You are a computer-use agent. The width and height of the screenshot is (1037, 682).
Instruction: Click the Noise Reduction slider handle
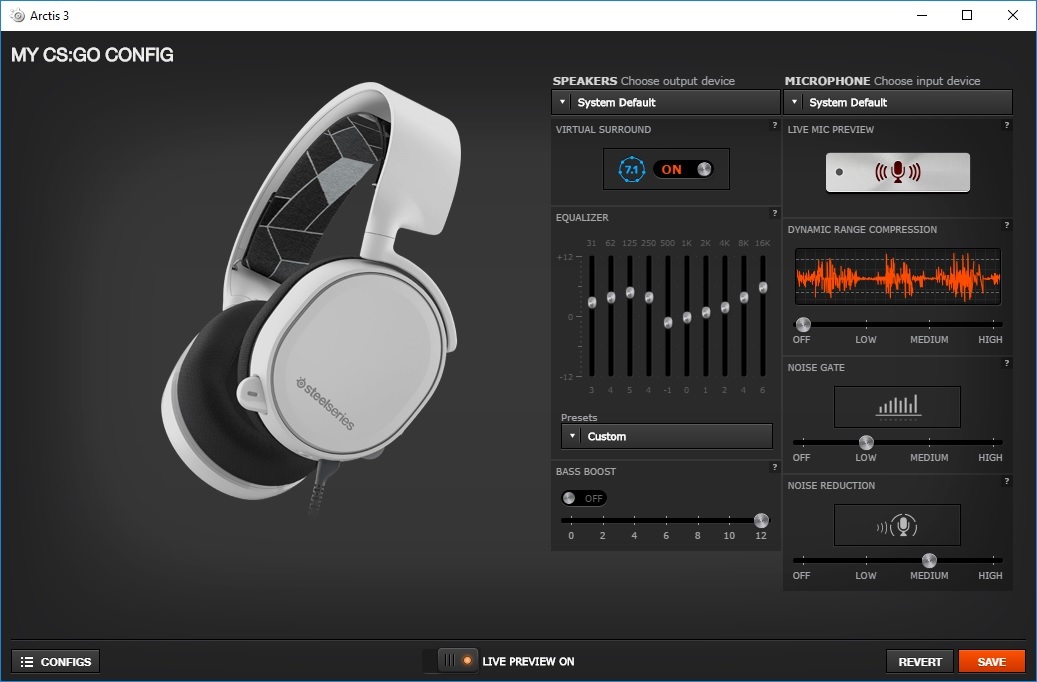click(x=929, y=560)
